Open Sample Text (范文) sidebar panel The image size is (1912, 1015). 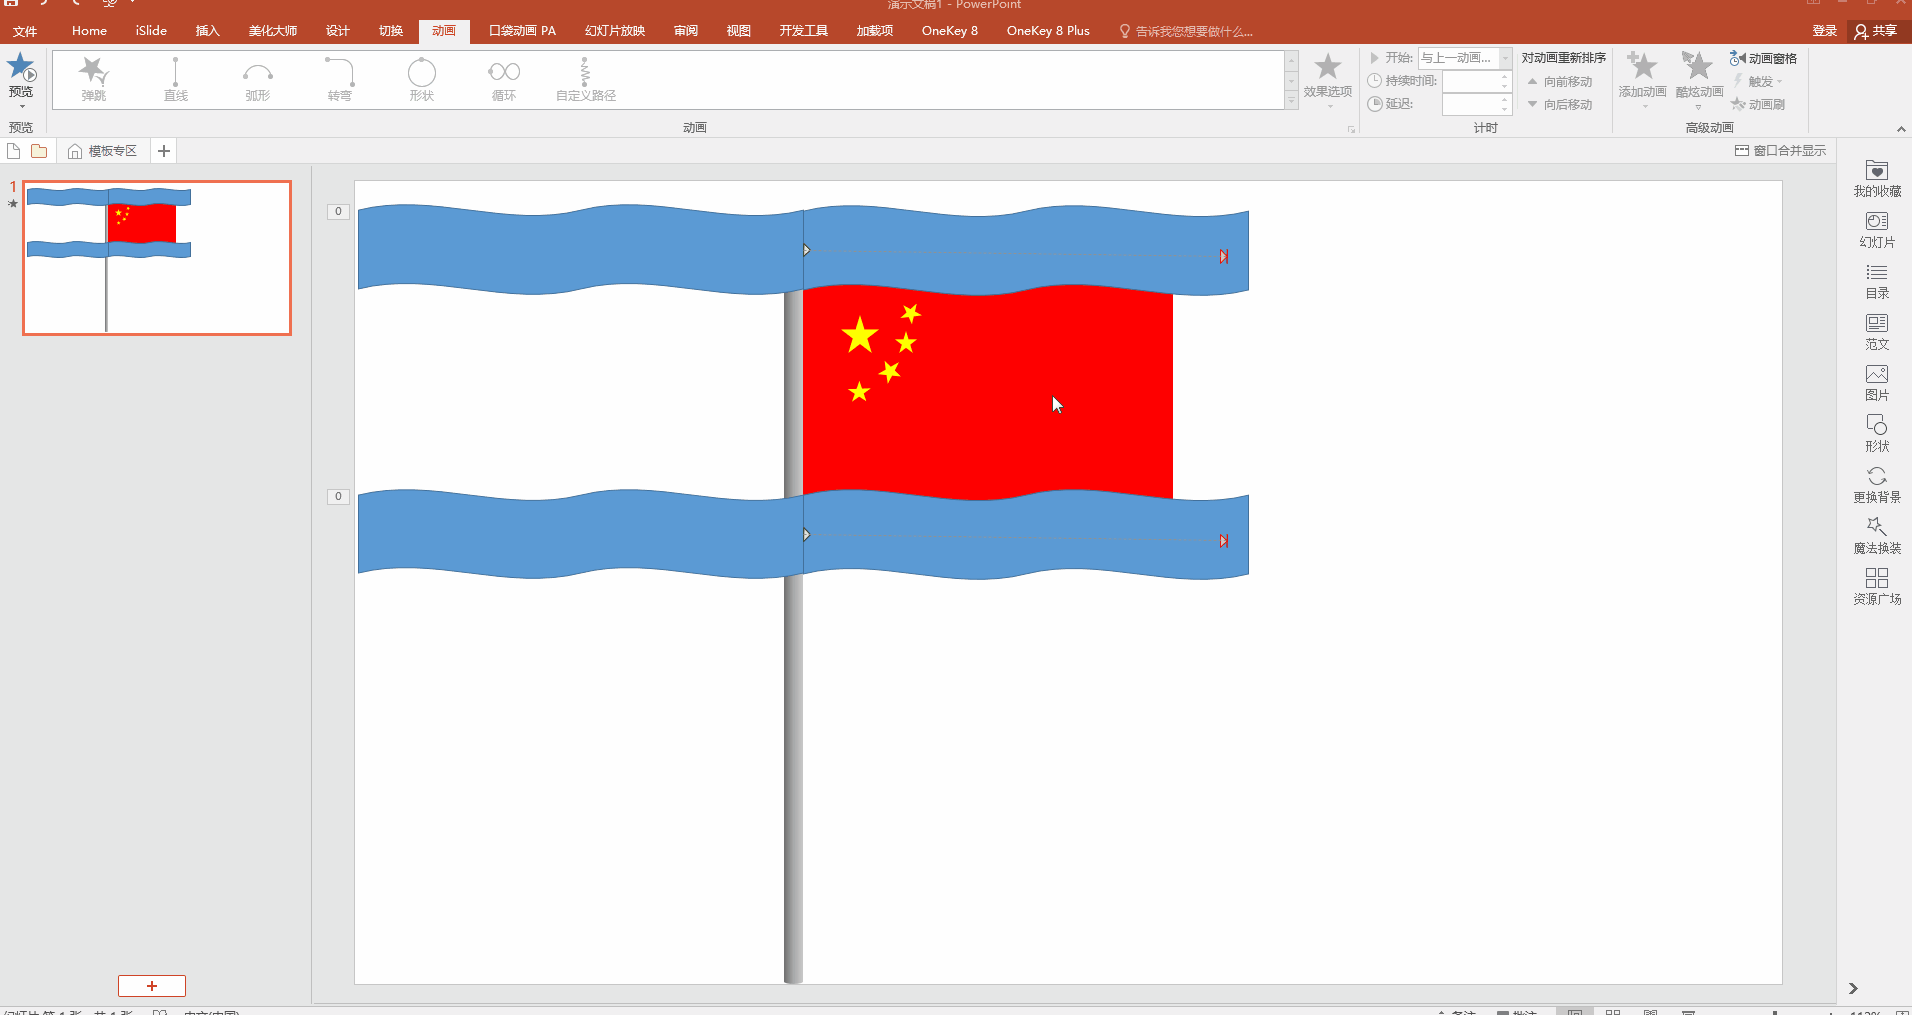(1877, 332)
